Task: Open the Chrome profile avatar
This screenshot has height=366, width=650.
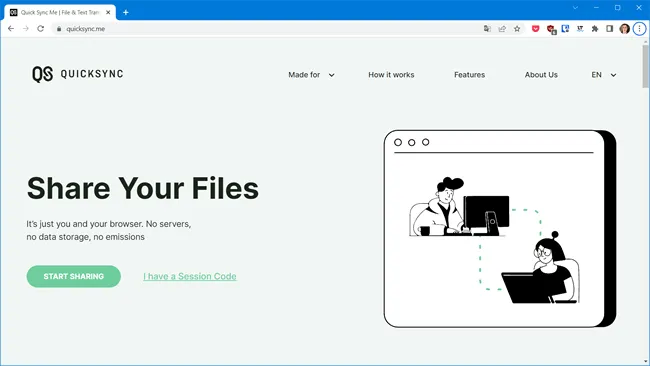Action: (625, 29)
